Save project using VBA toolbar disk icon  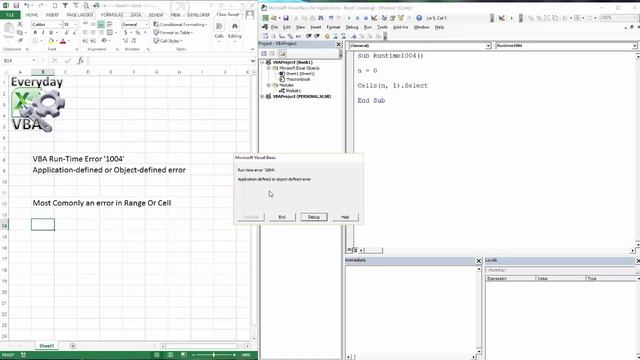tap(286, 18)
